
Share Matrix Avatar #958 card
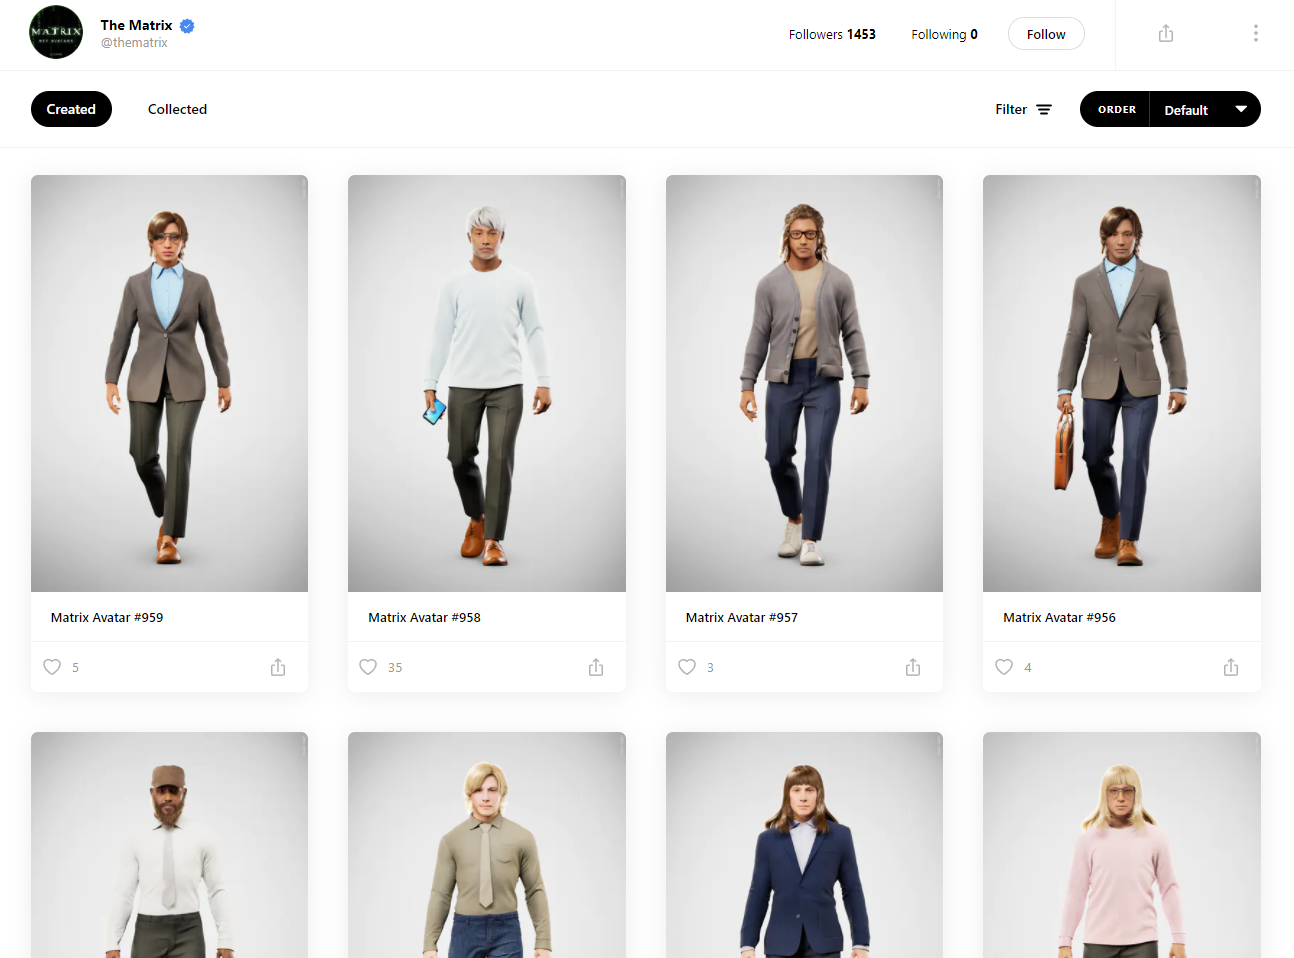[596, 667]
